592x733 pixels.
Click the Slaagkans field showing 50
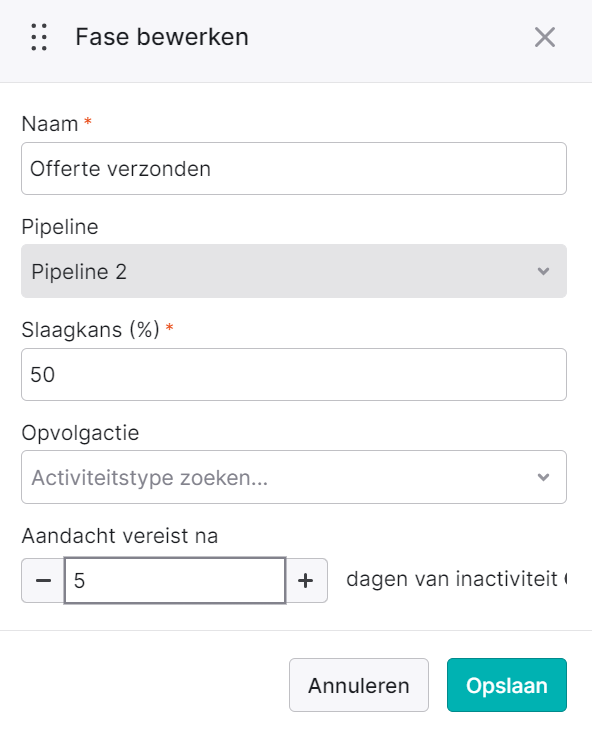tap(294, 374)
